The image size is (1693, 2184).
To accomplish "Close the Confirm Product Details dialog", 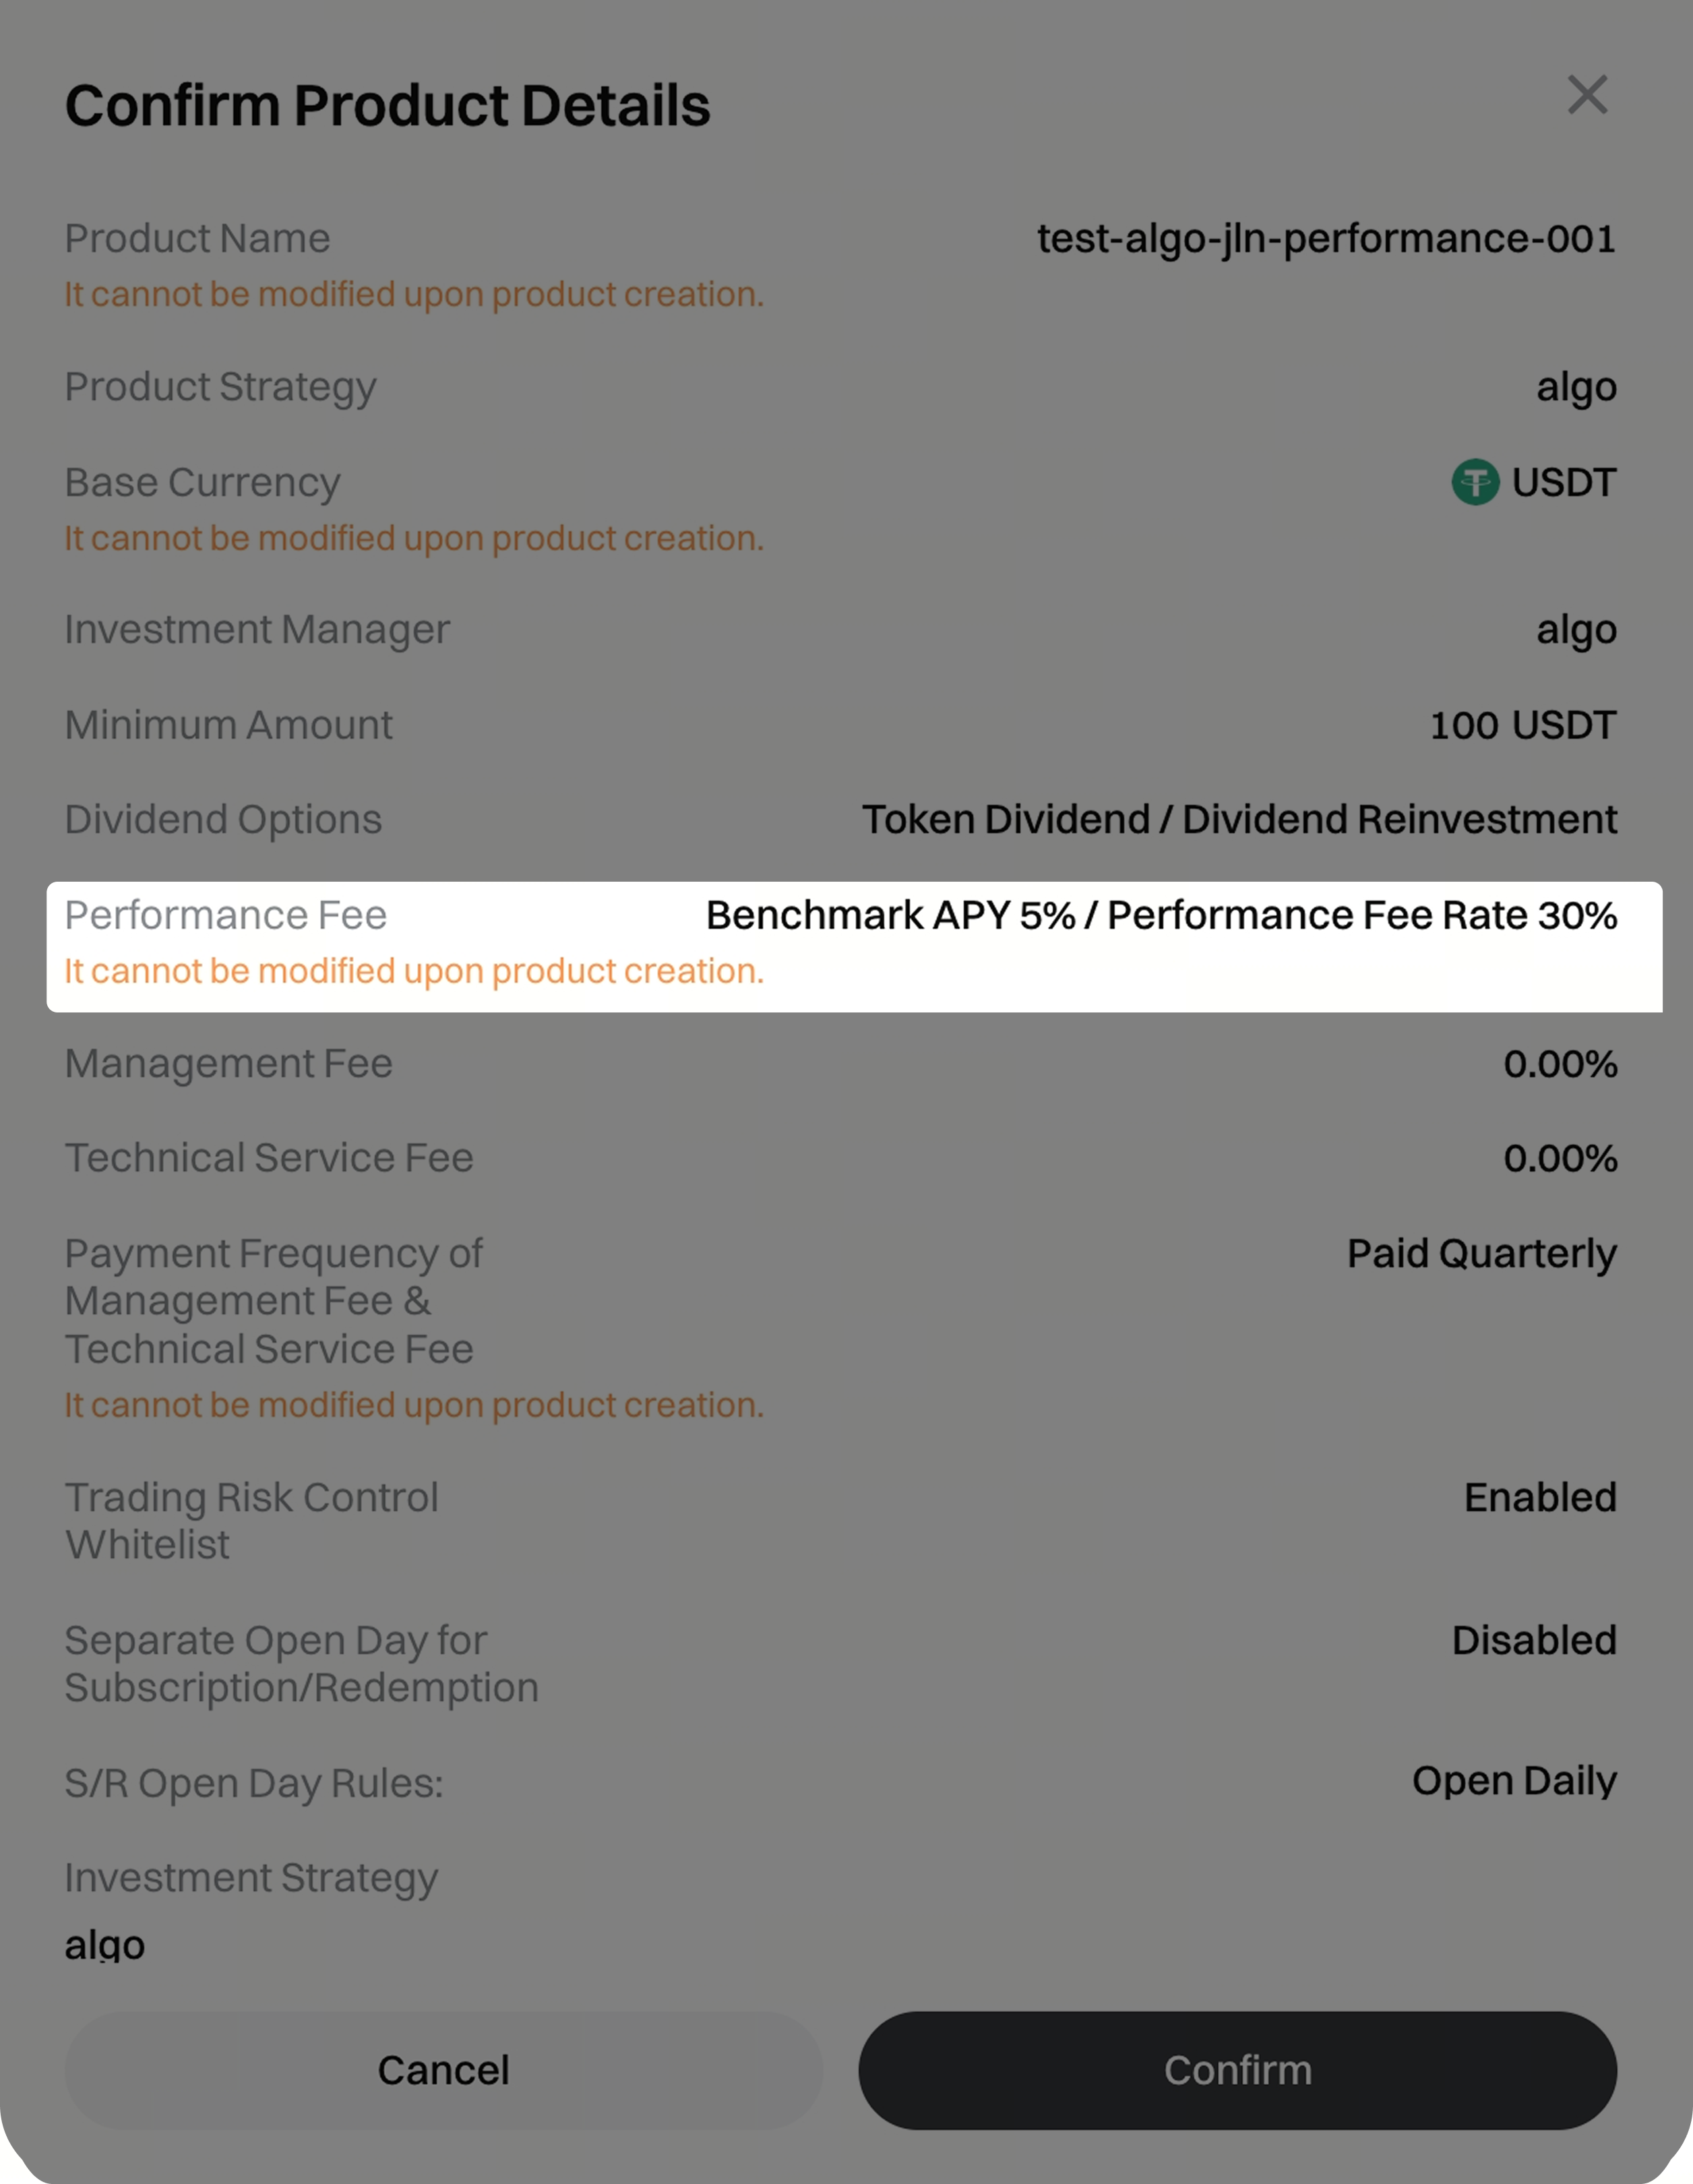I will point(1587,95).
